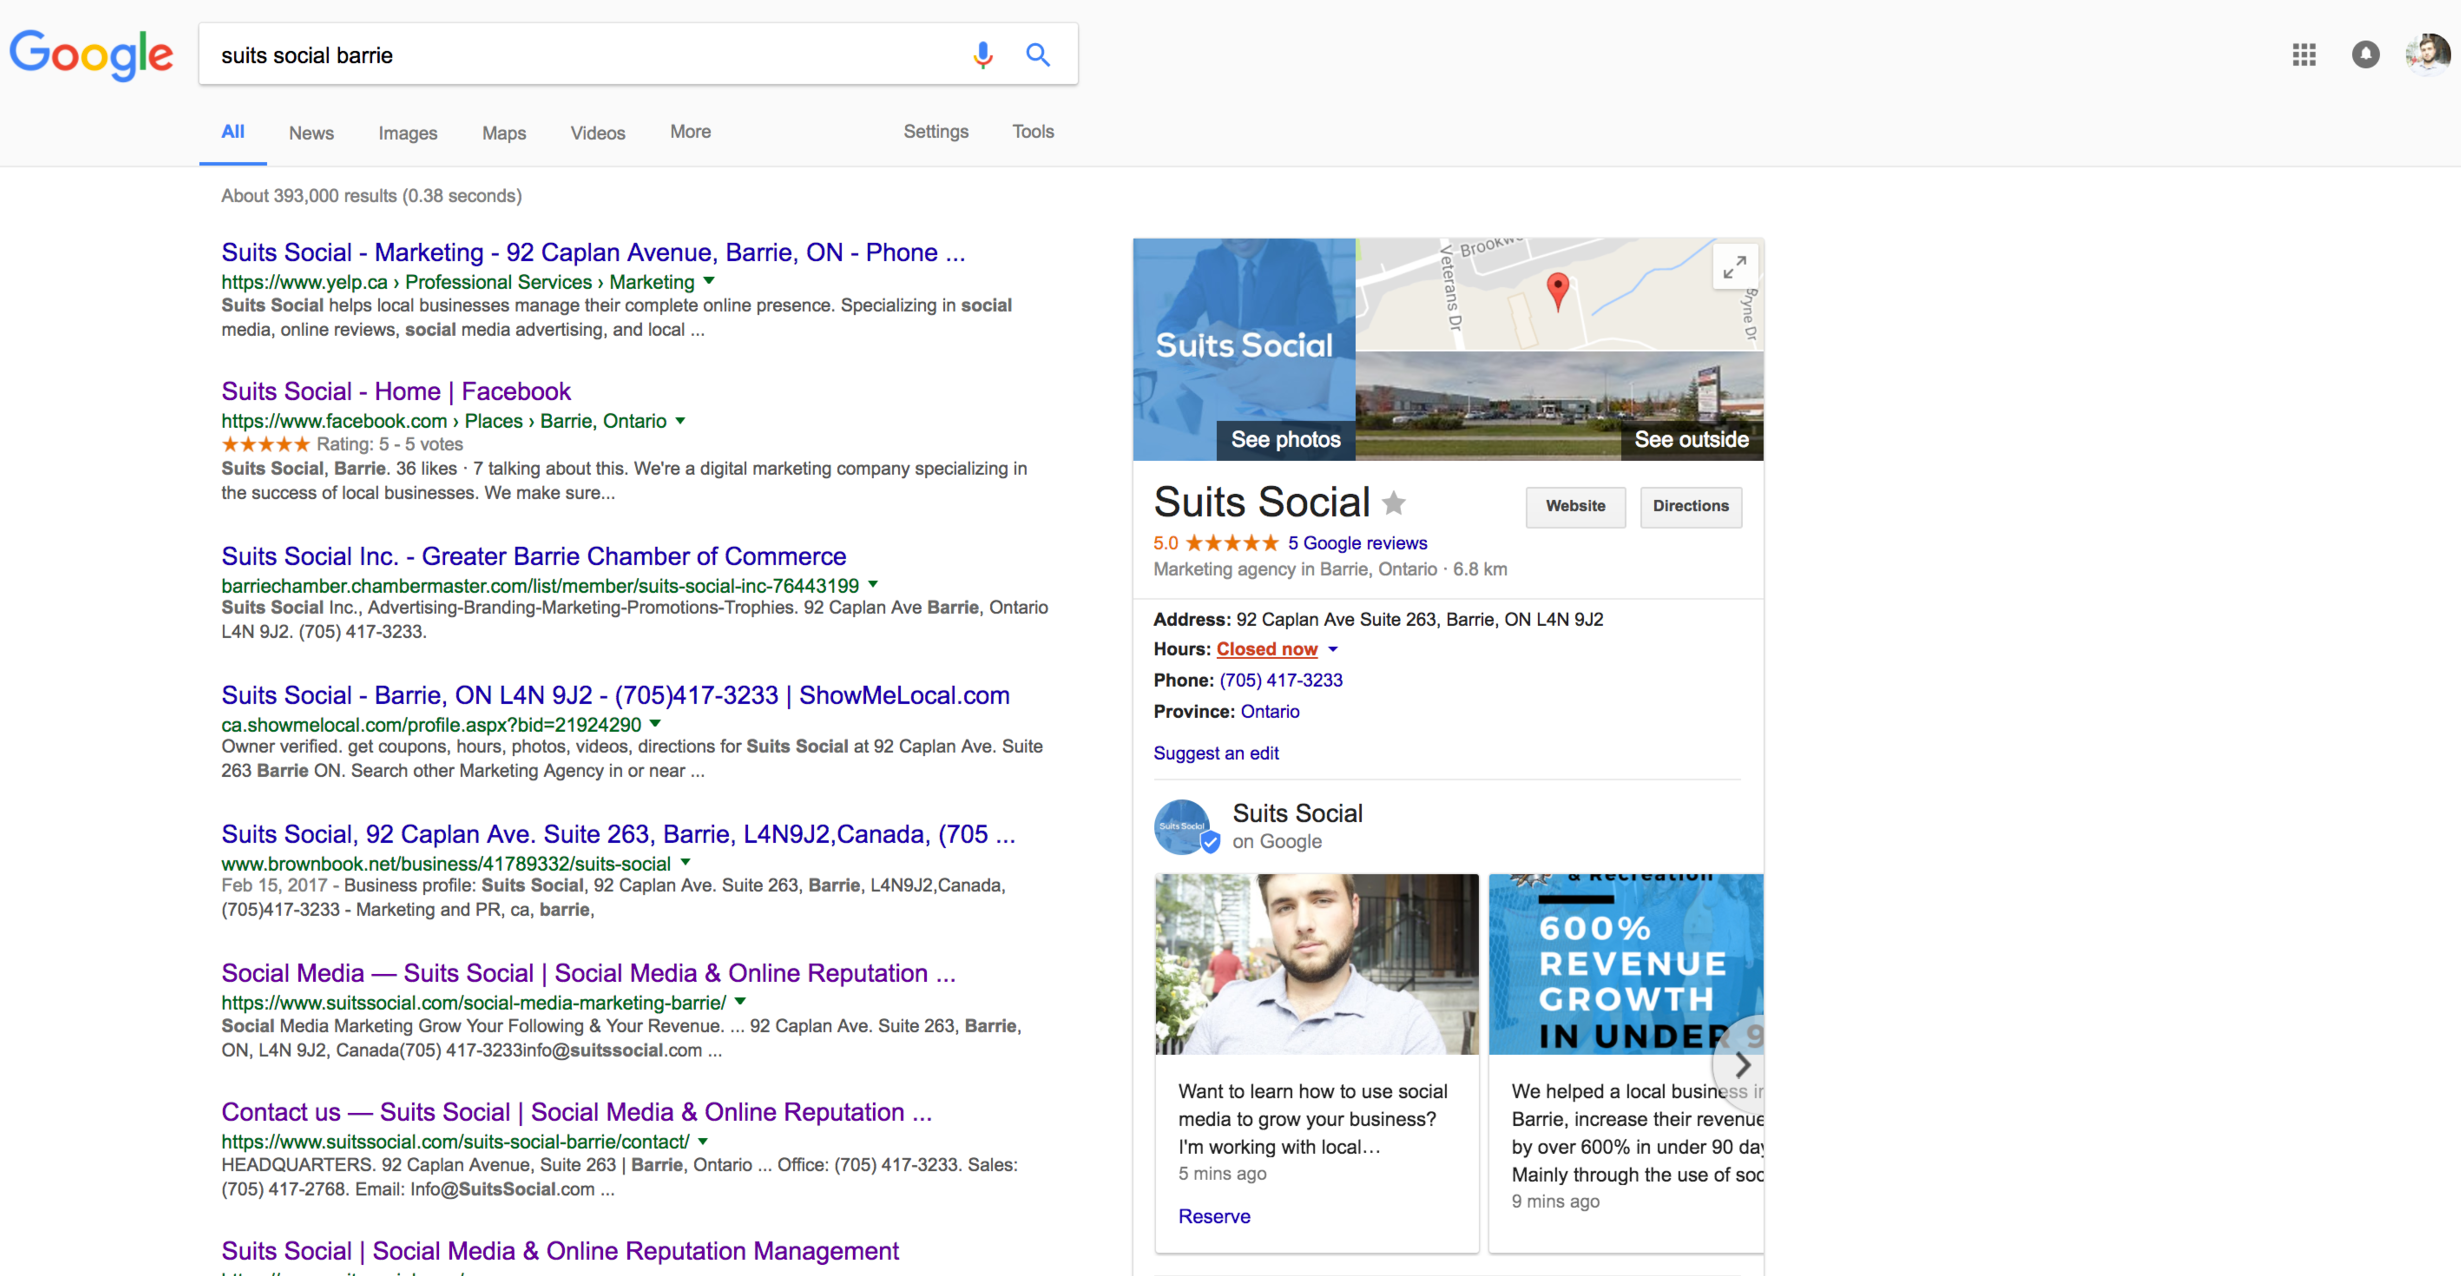Click the Ontario province link
Screen dimensions: 2461x1276
1270,711
